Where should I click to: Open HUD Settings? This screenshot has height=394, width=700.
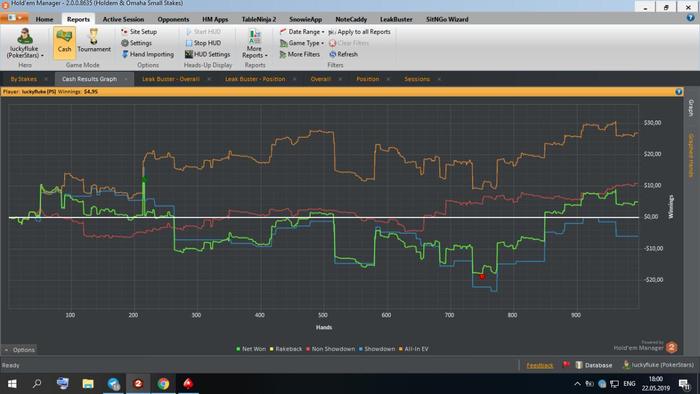click(x=208, y=54)
